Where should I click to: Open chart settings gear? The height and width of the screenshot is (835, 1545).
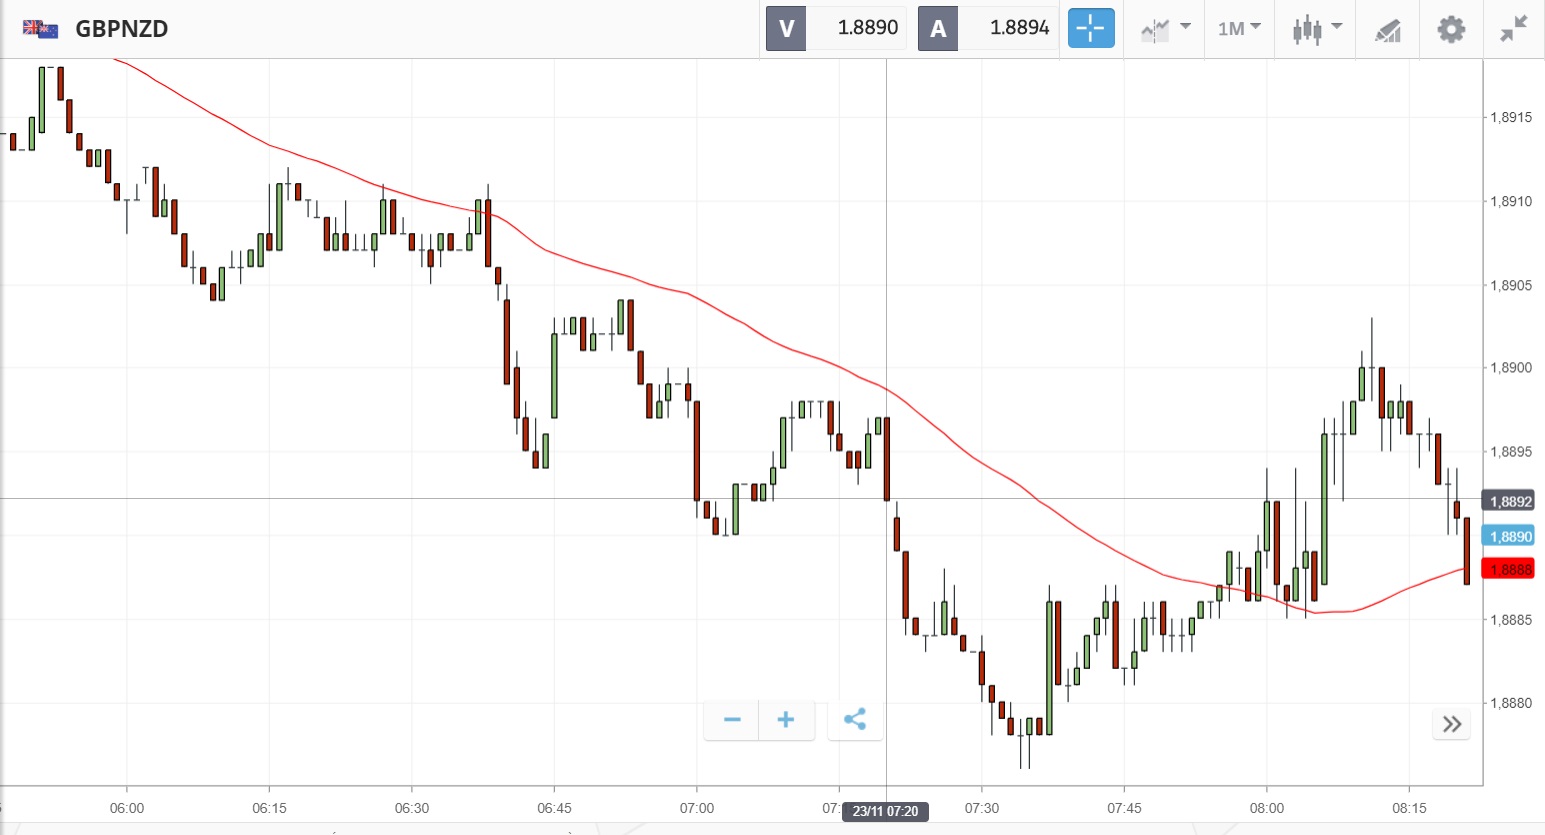pyautogui.click(x=1451, y=29)
